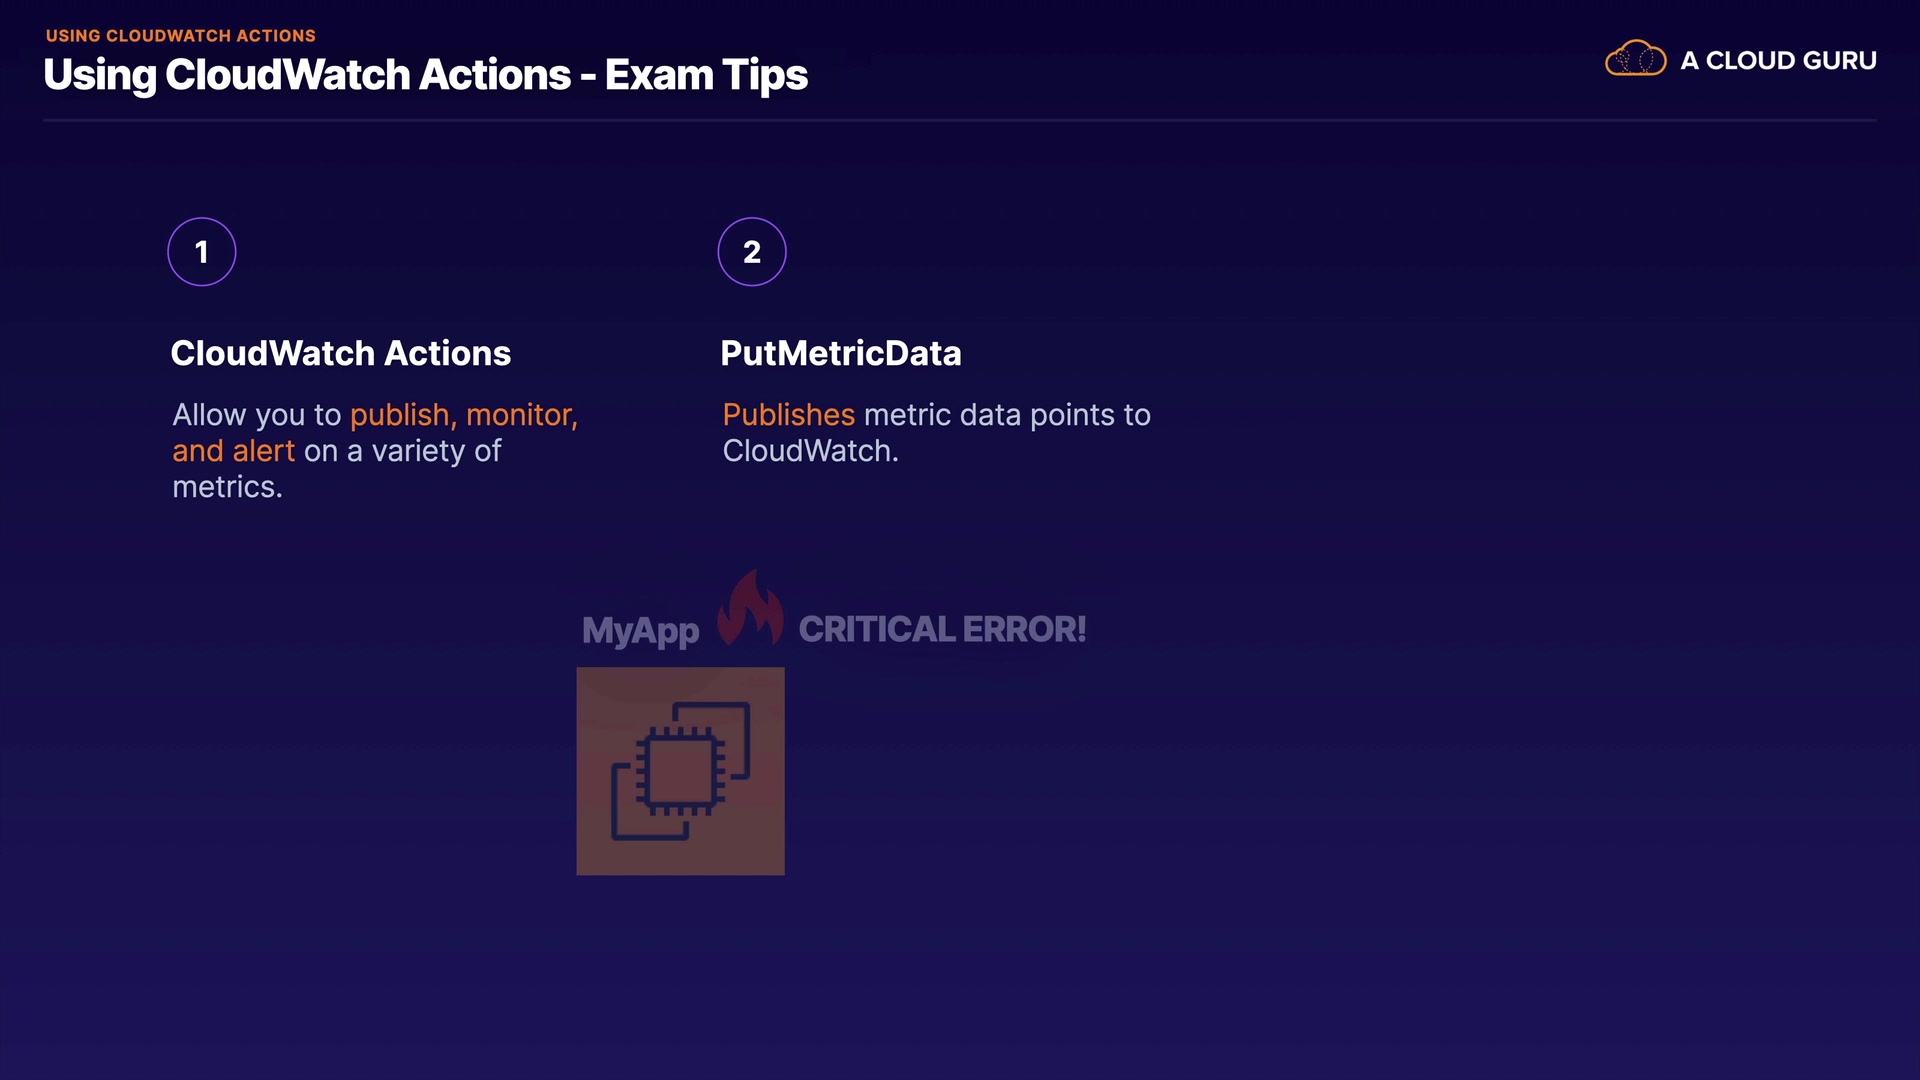The height and width of the screenshot is (1080, 1920).
Task: Click the "A CLOUD GURU" brand text
Action: click(1778, 61)
